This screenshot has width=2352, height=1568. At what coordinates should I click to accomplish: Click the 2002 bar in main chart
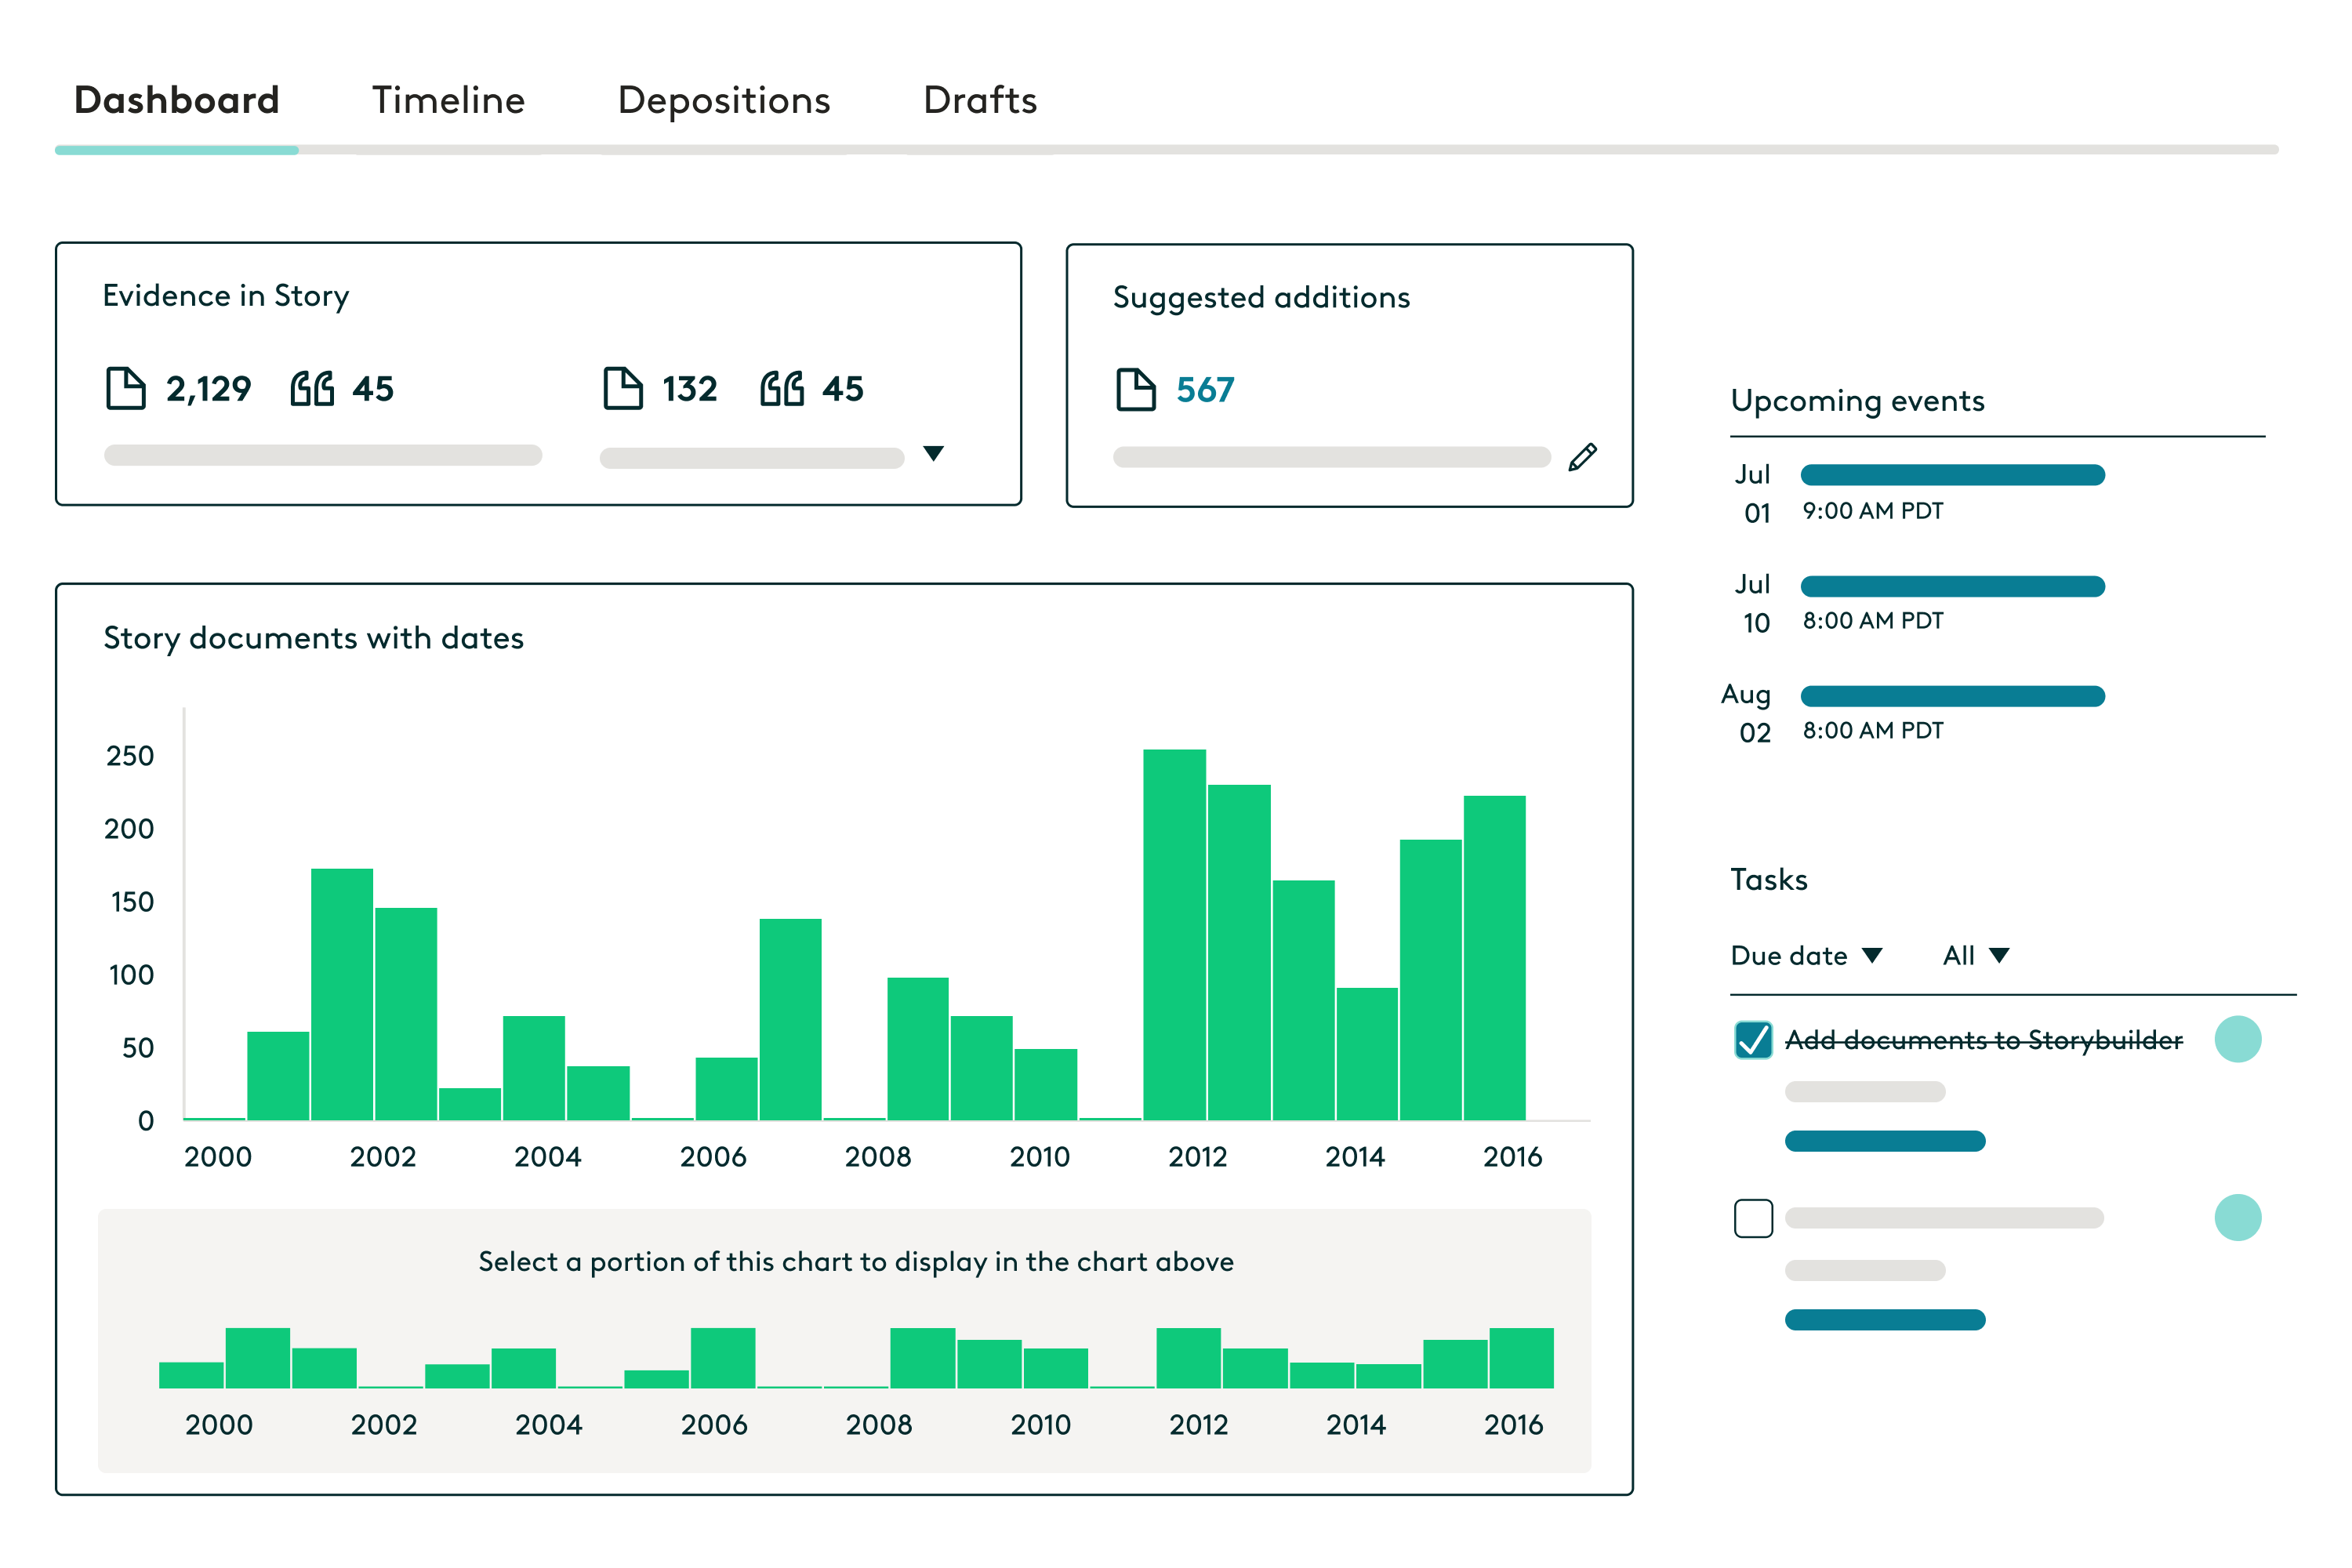coord(405,1014)
